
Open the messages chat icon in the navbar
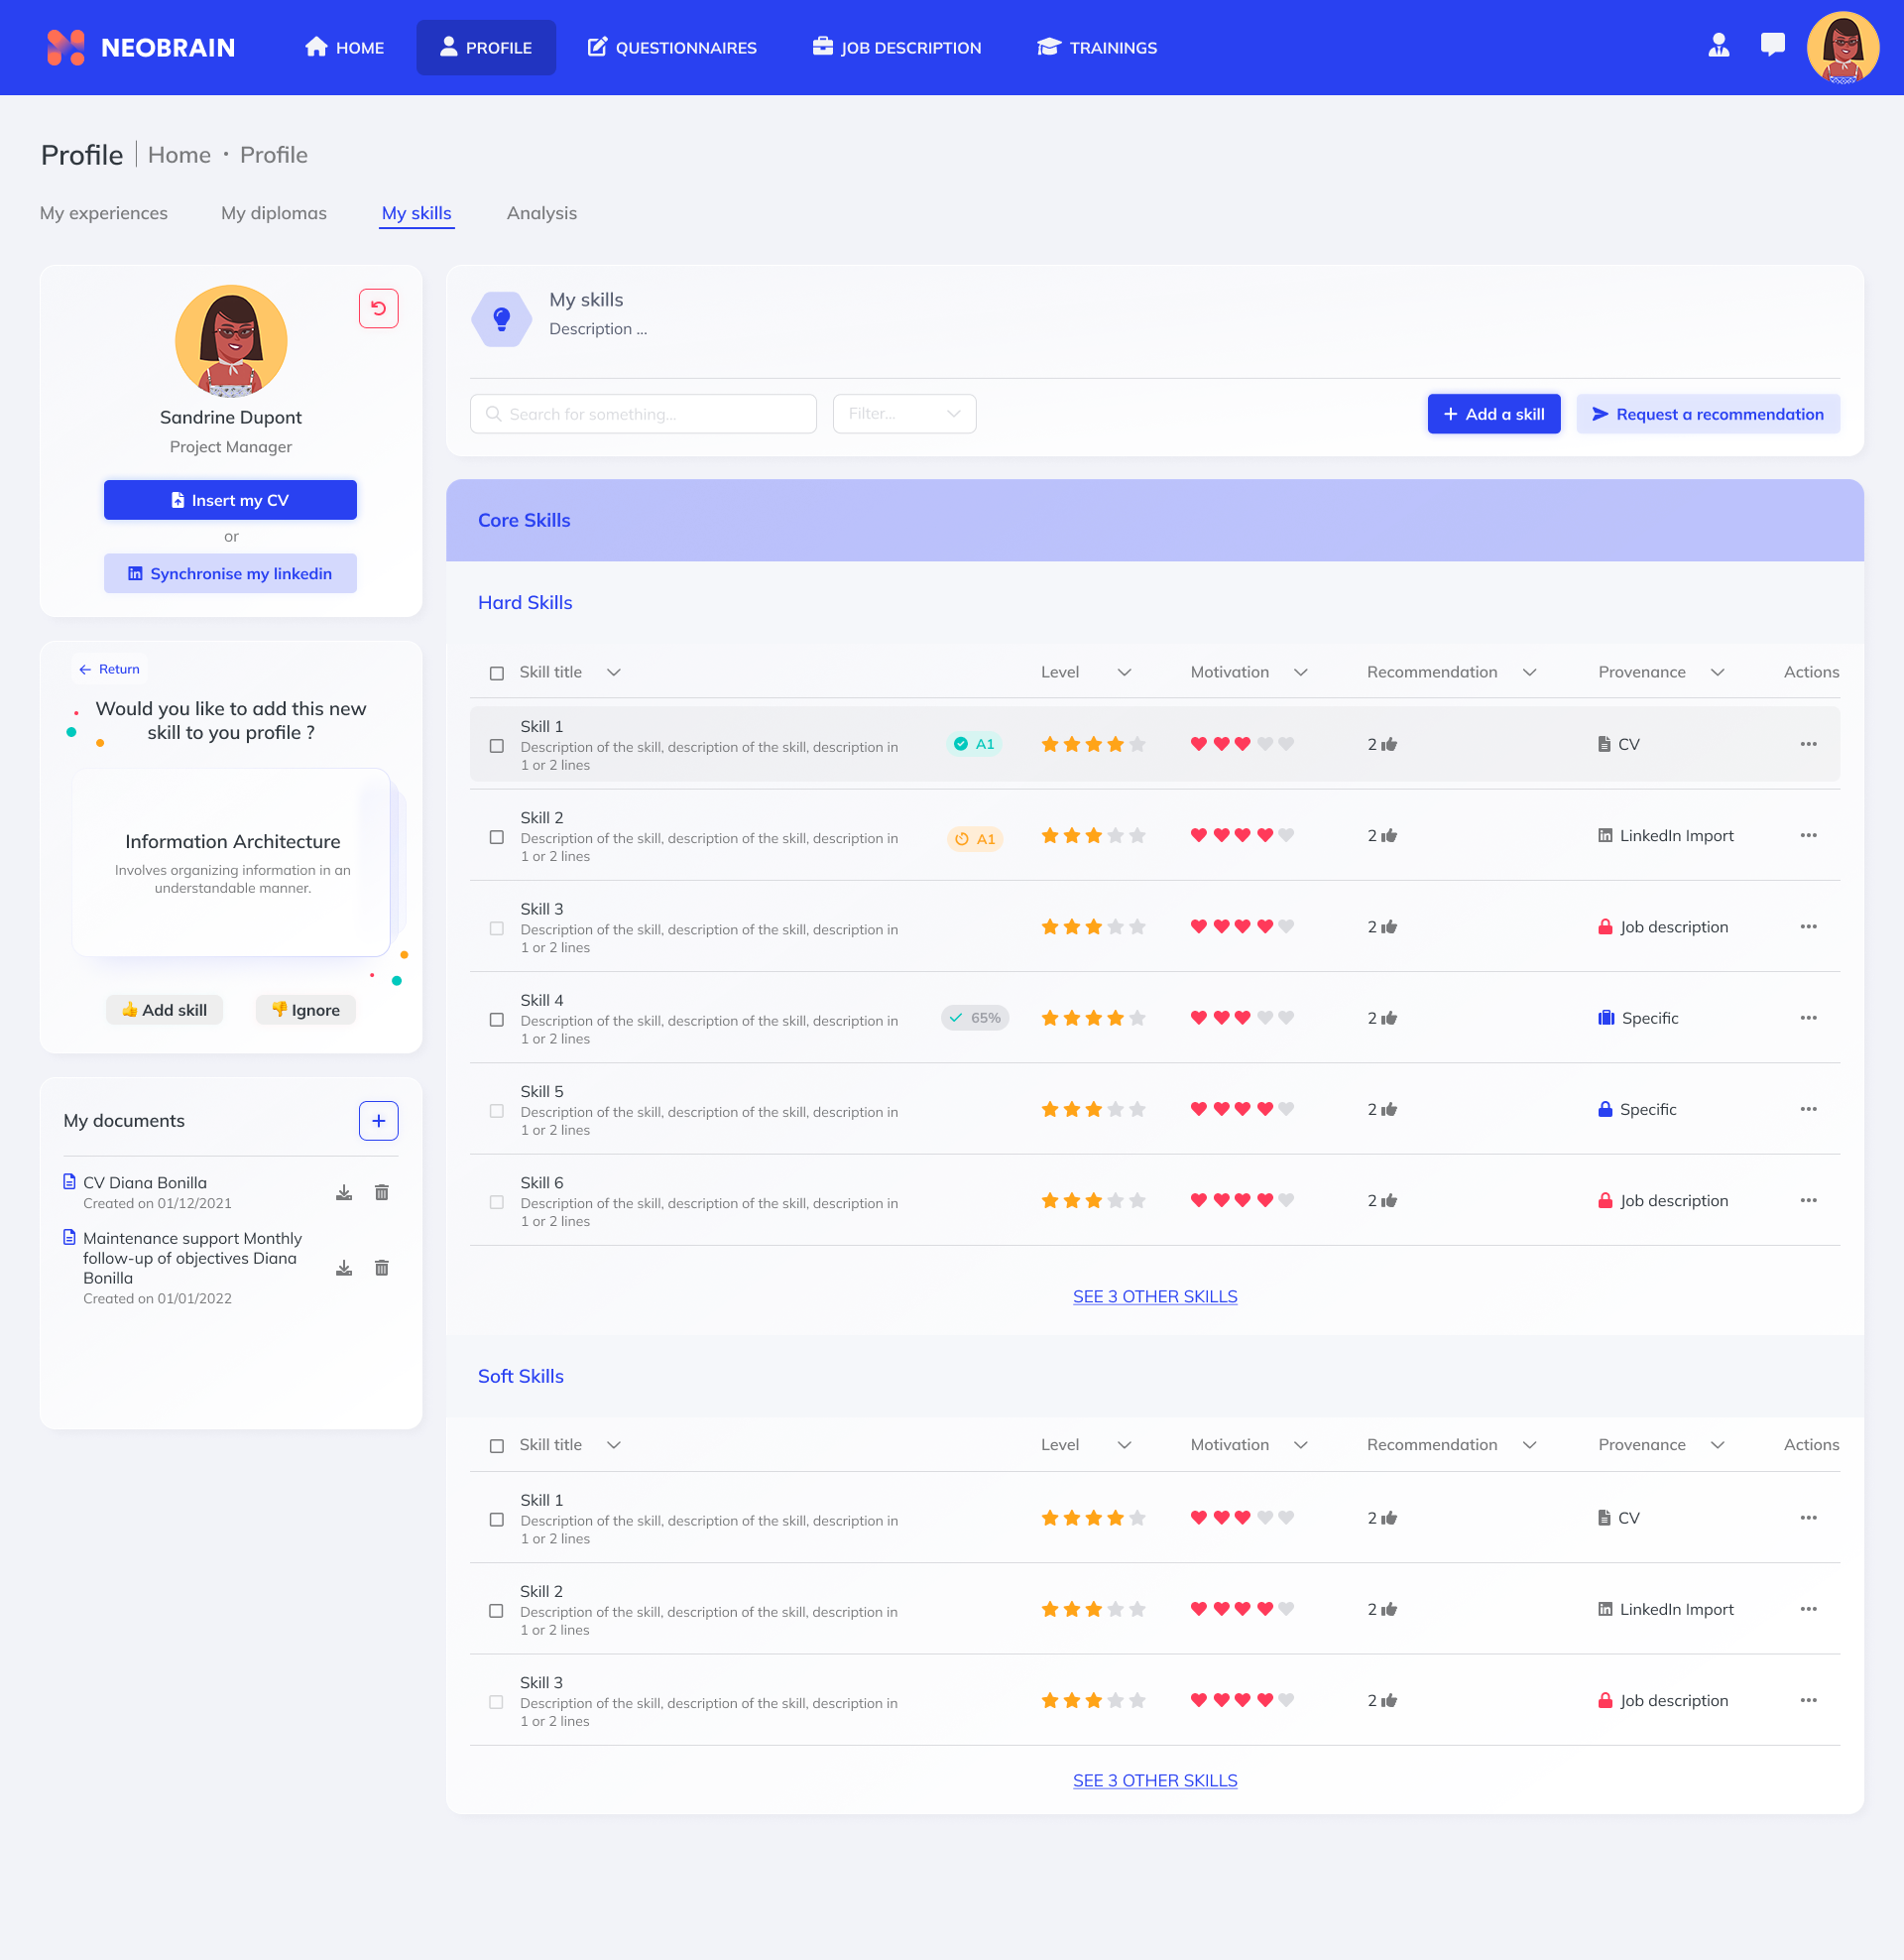click(1771, 44)
